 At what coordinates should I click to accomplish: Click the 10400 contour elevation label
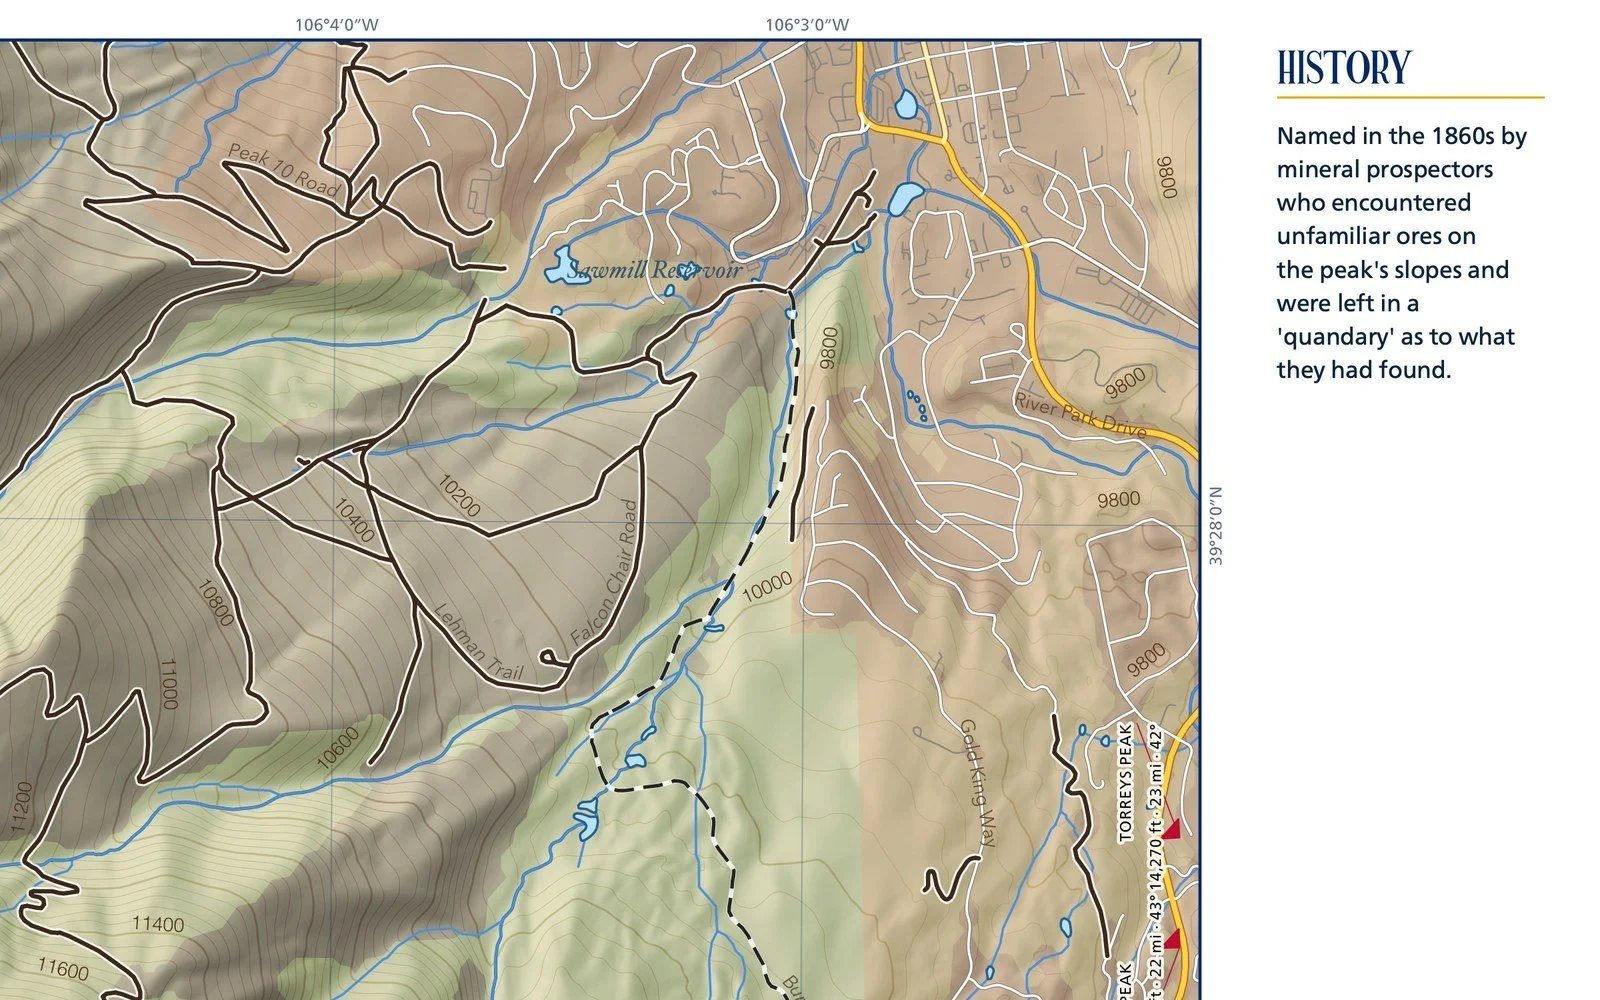354,521
